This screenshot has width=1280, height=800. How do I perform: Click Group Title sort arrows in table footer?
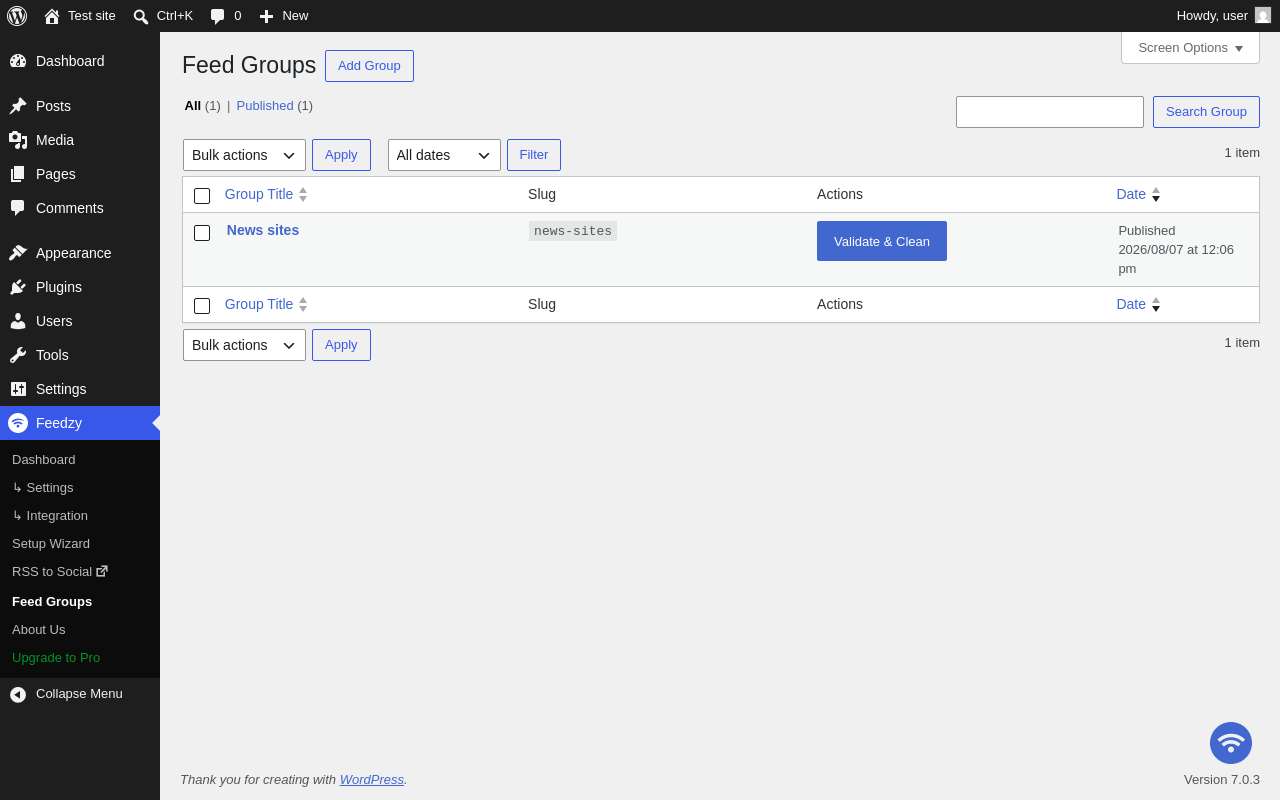[x=303, y=304]
